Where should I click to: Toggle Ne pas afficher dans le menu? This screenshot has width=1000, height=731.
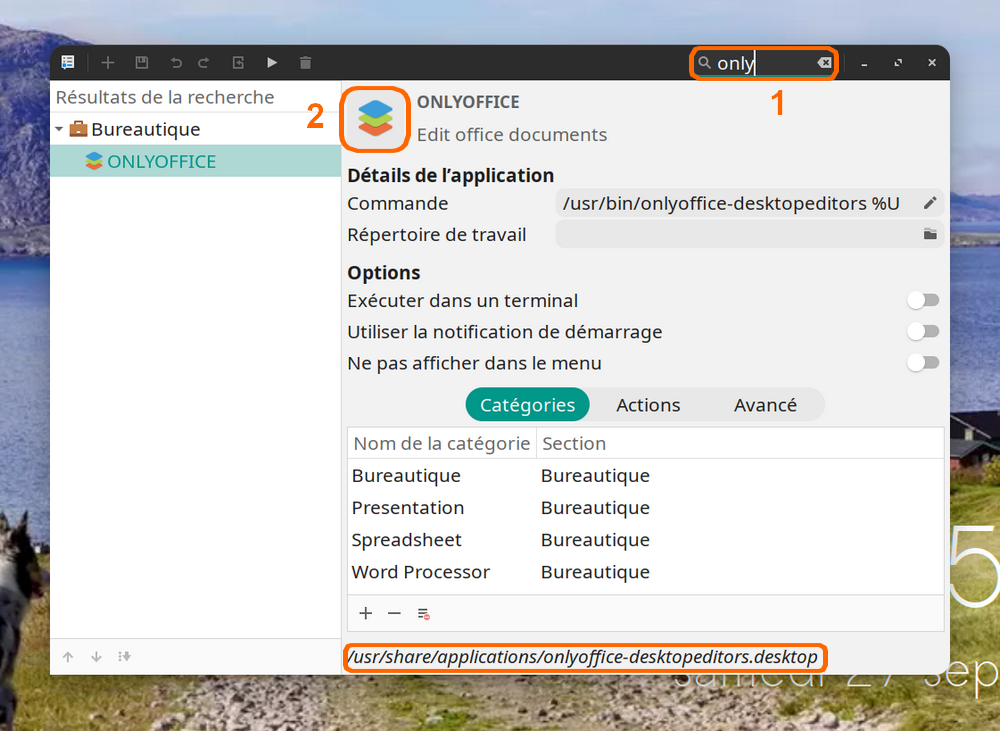pyautogui.click(x=923, y=363)
